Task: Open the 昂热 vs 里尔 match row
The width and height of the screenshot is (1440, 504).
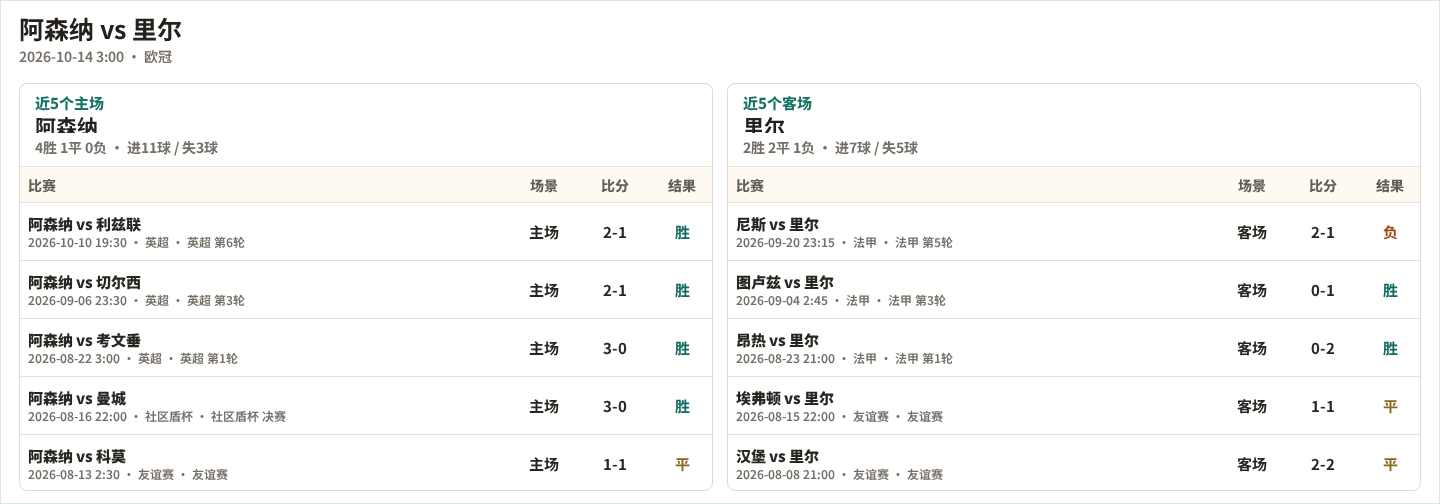Action: [1074, 348]
